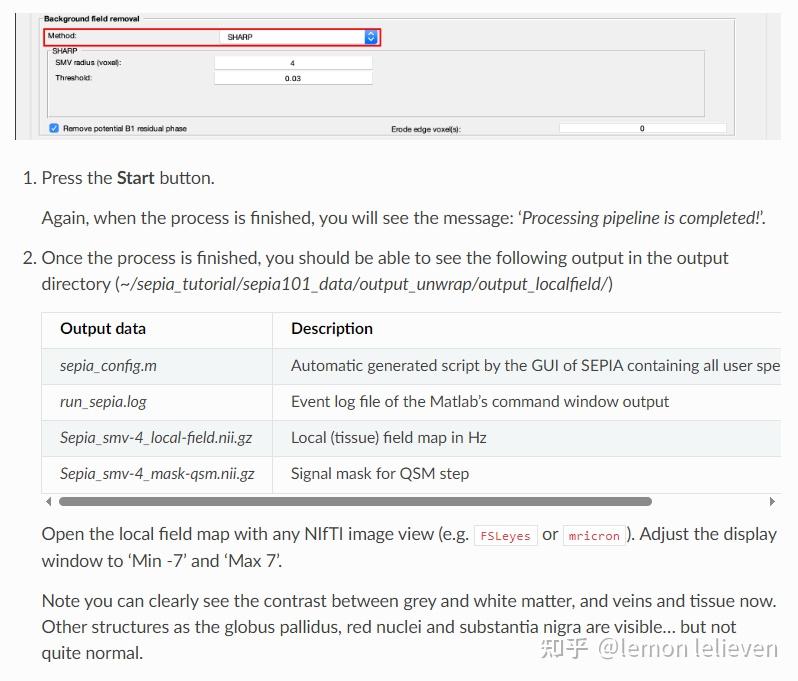The image size is (798, 681).
Task: Open the Method dropdown showing SHARP
Action: [x=290, y=37]
